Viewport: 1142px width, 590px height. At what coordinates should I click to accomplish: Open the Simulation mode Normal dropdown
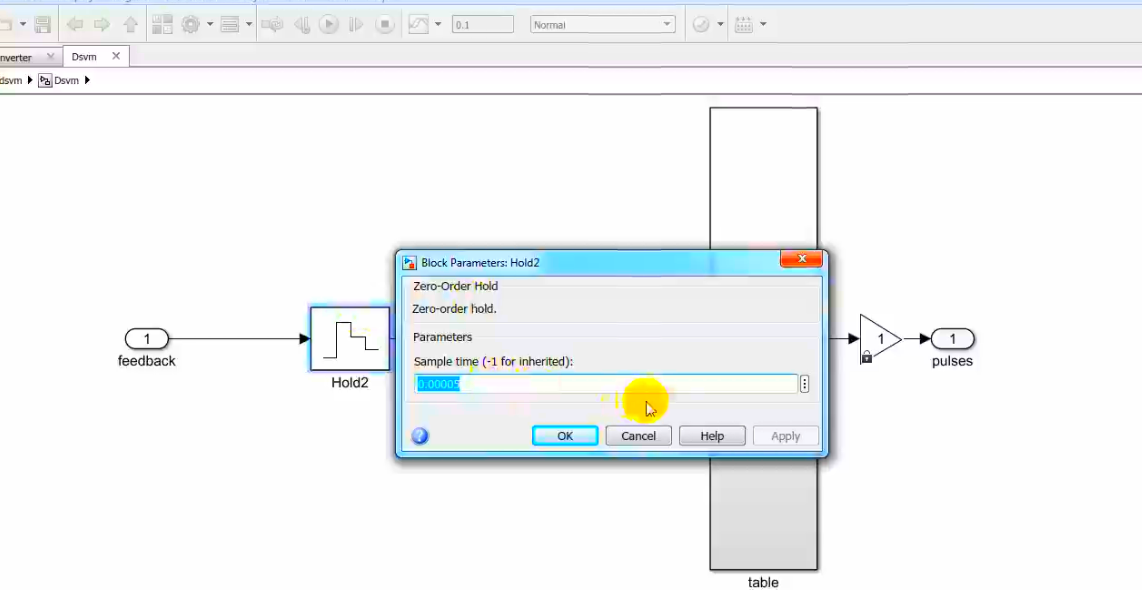click(x=602, y=25)
